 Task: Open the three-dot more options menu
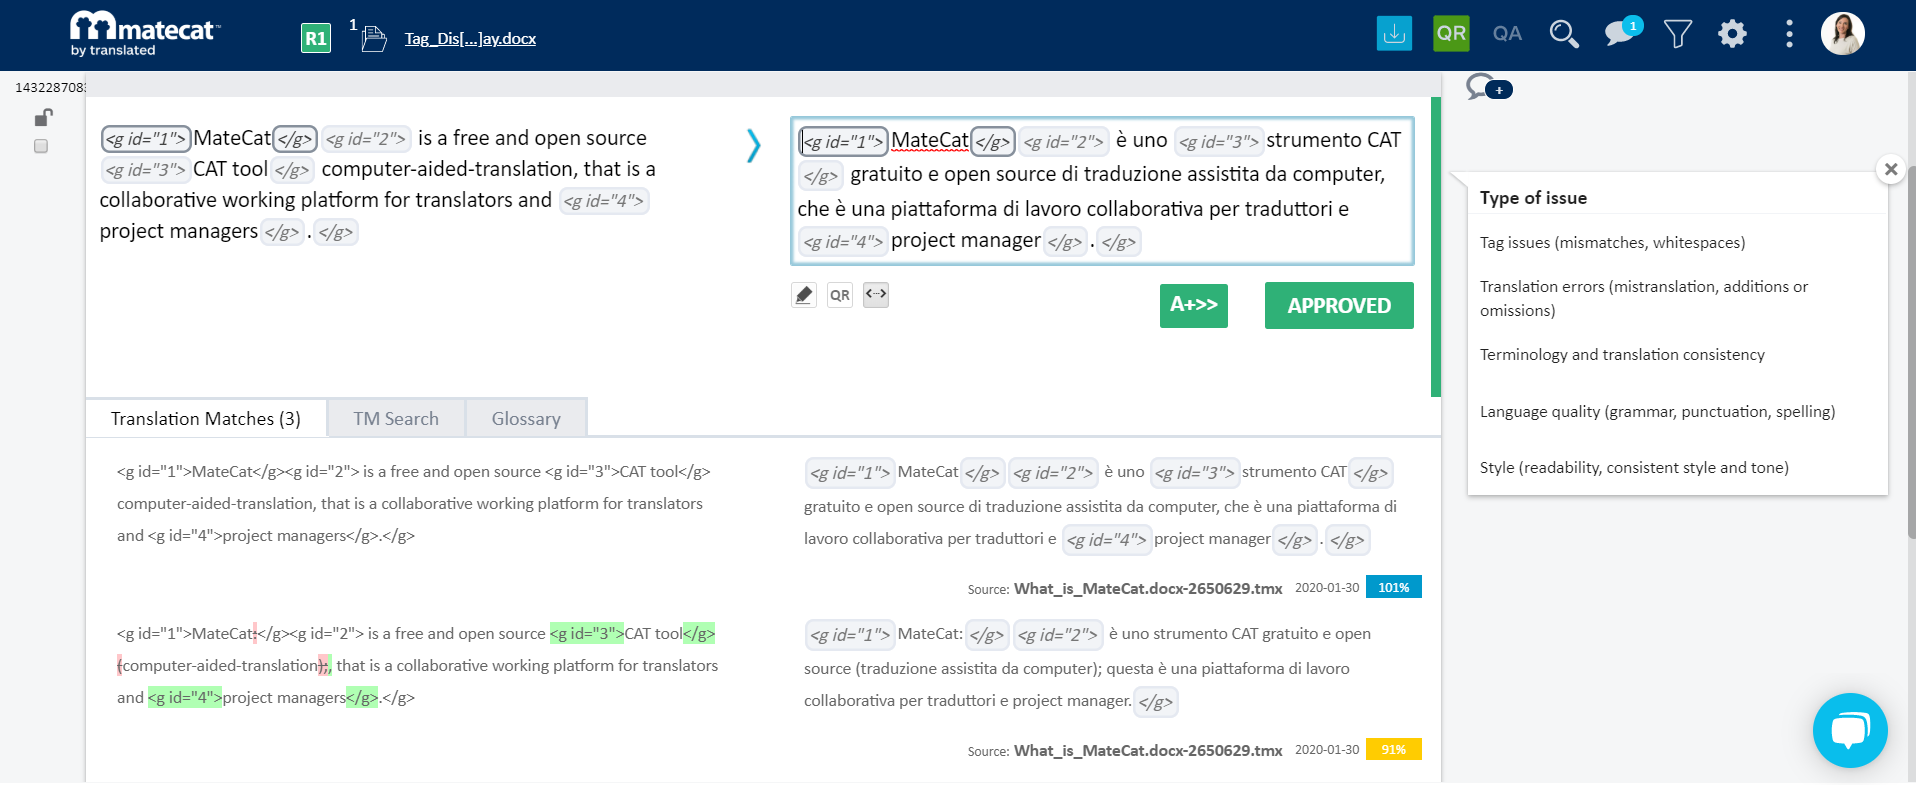[x=1789, y=34]
